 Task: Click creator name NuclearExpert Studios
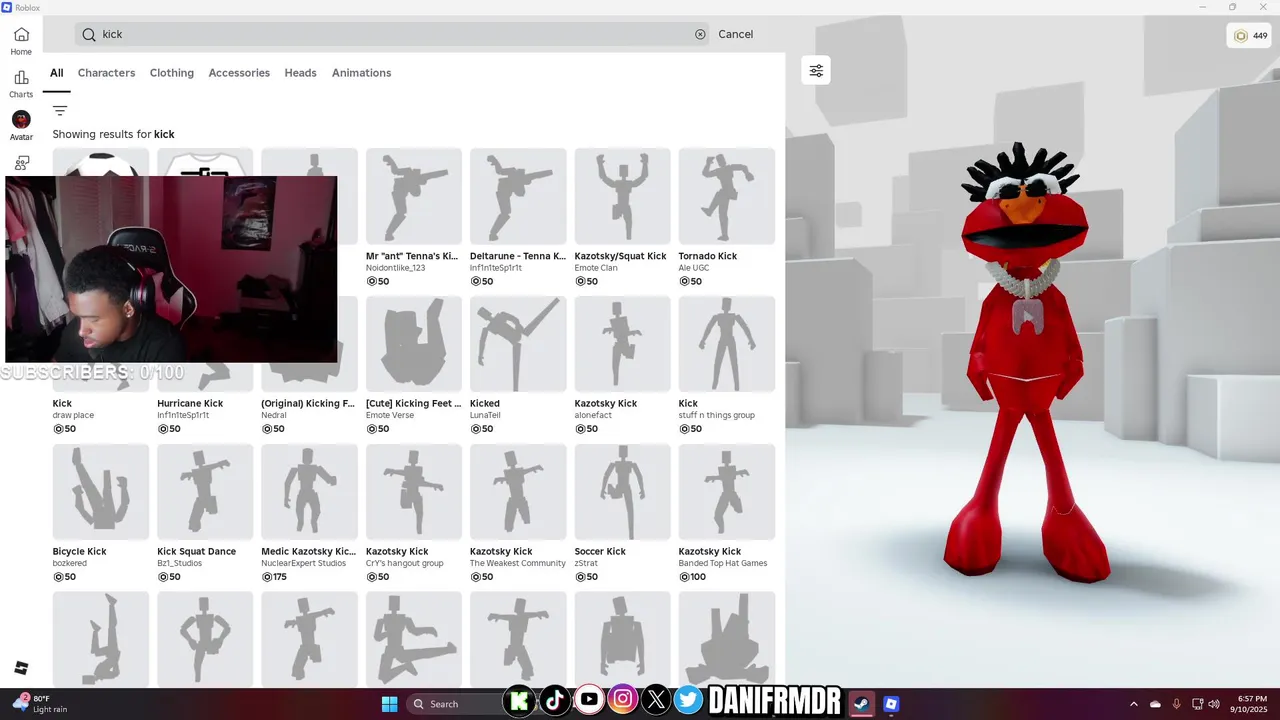point(303,563)
